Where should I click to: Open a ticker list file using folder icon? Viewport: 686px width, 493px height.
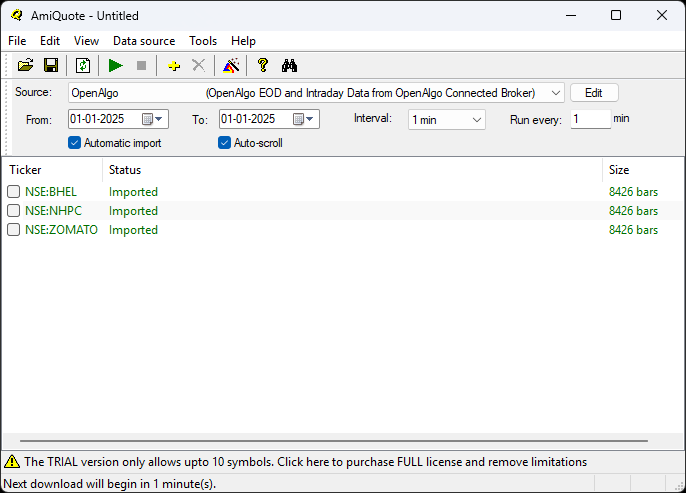[25, 66]
